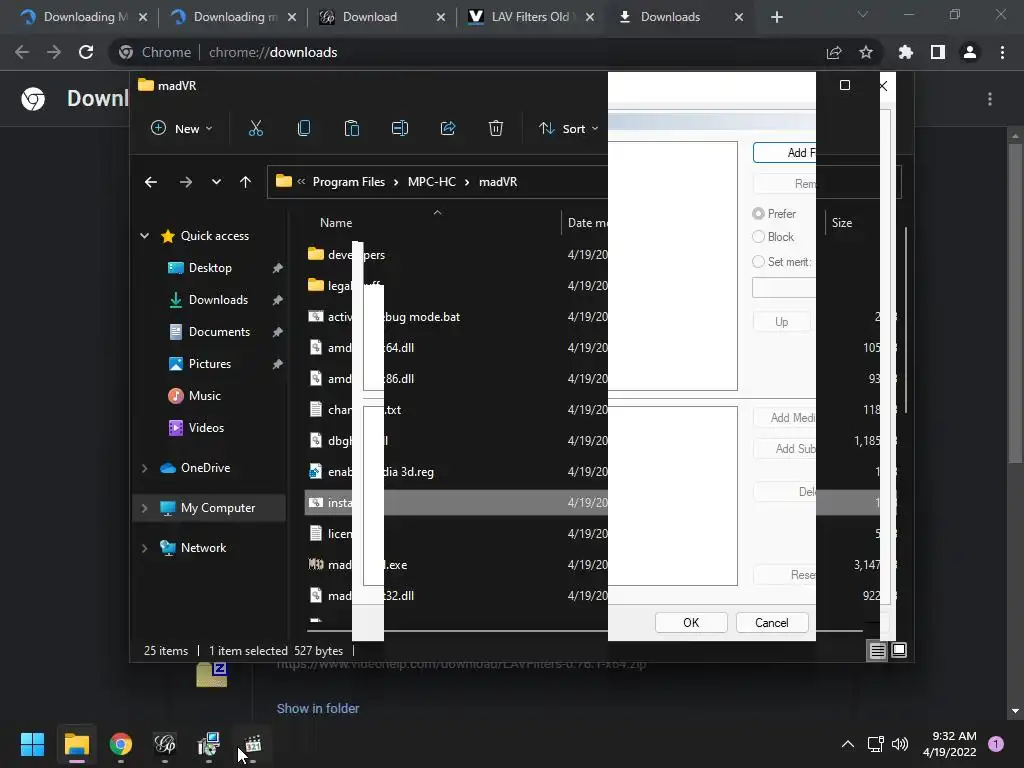The image size is (1024, 768).
Task: Select Pictures in Quick access
Action: [x=210, y=364]
